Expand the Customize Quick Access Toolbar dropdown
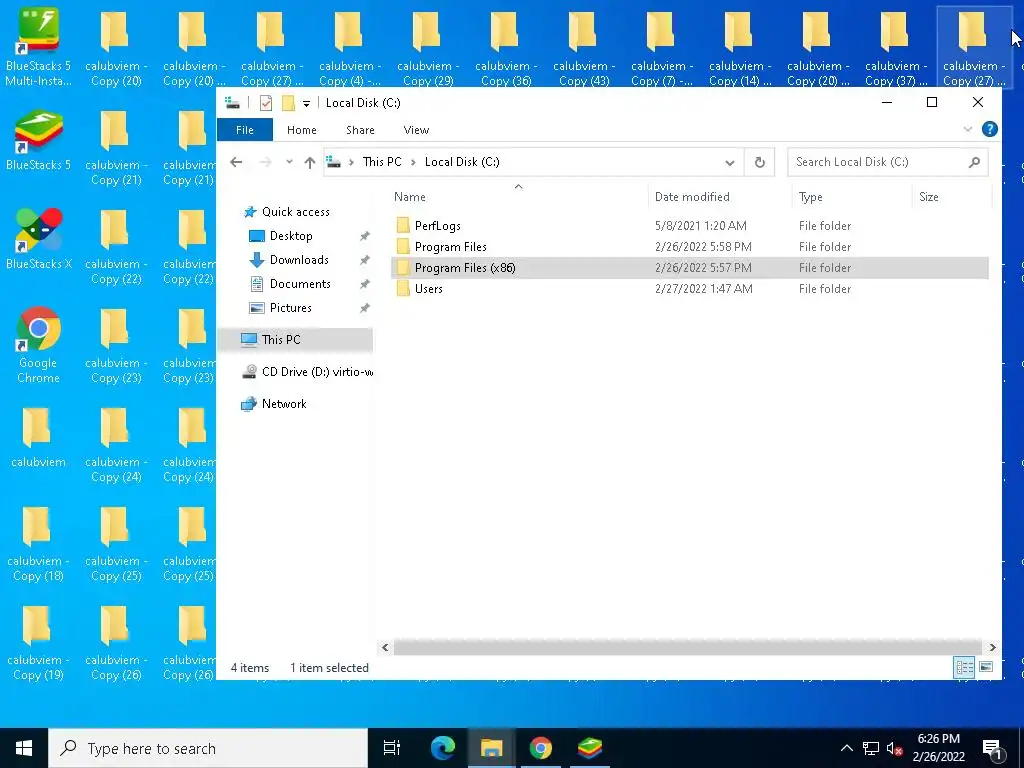Screen dimensions: 1024x768 [306, 104]
